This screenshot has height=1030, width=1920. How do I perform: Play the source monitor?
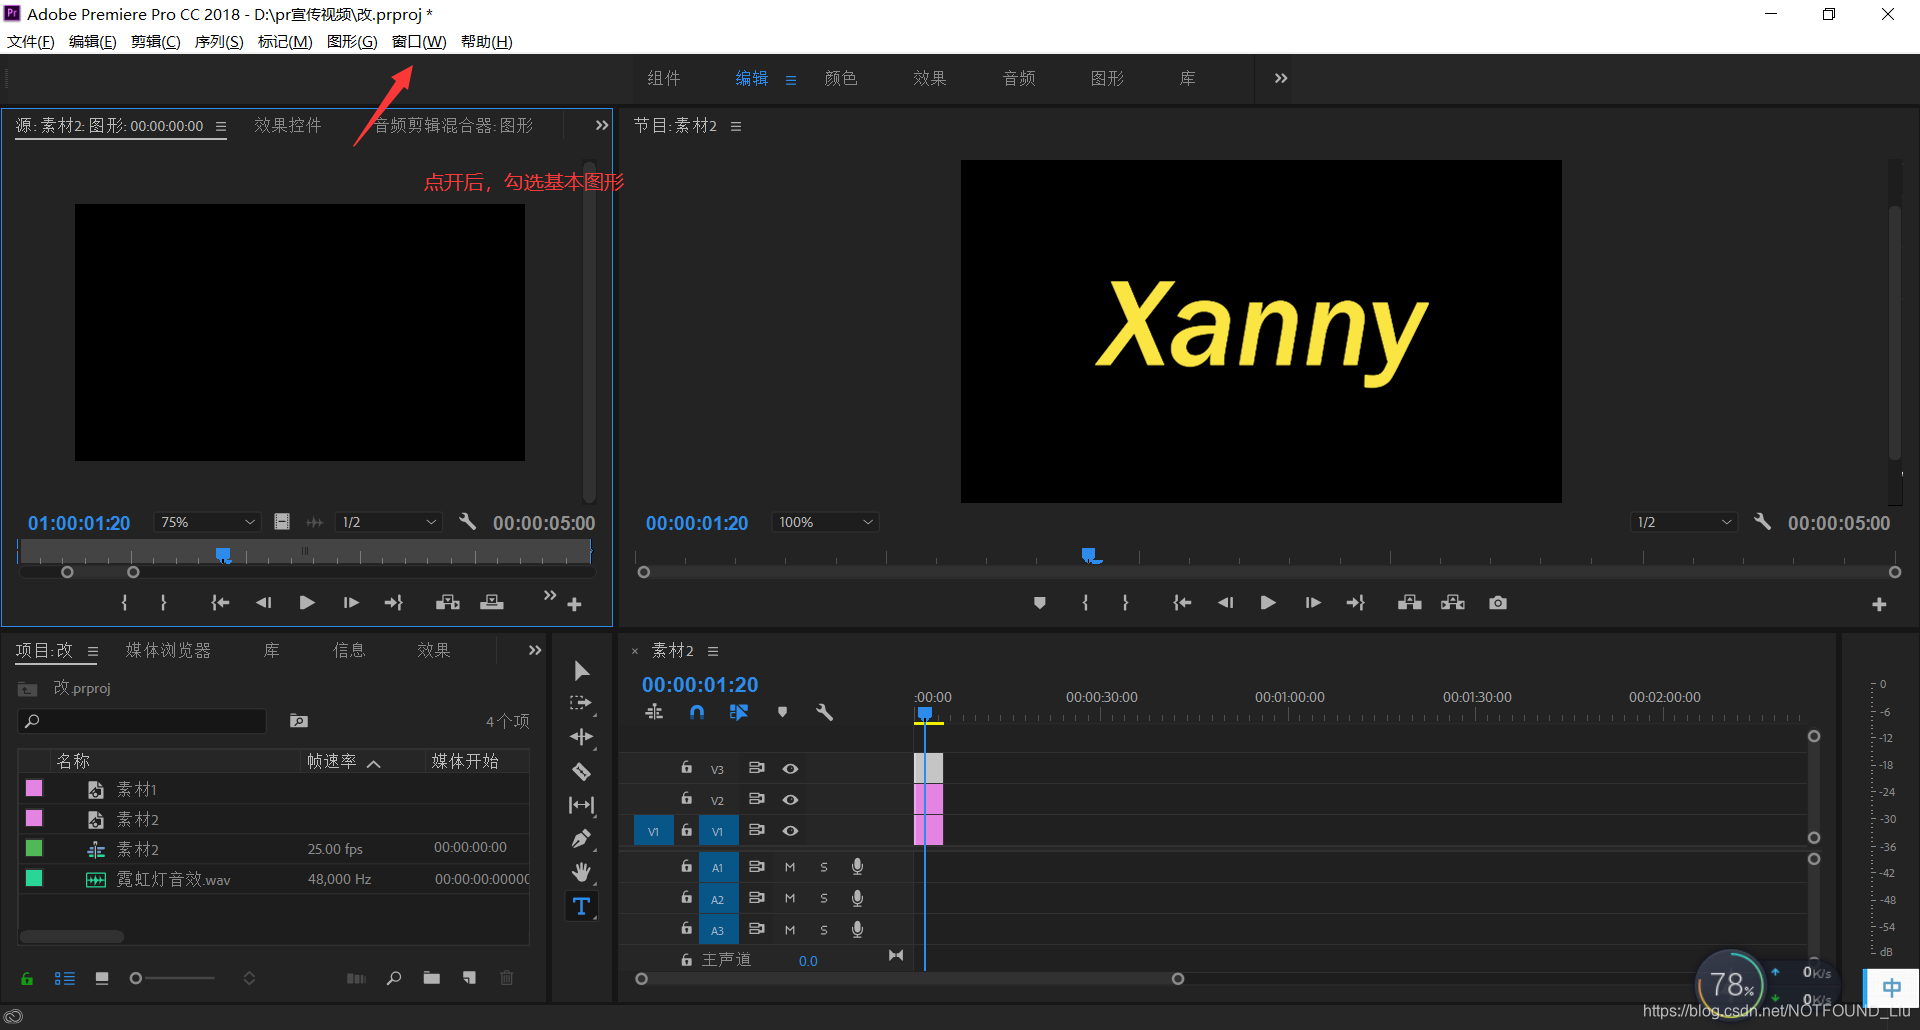(307, 602)
